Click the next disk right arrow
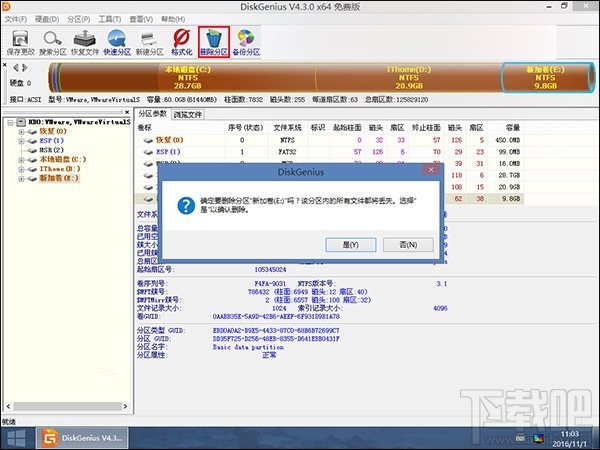Screen dimensions: 600x450 [x=24, y=68]
